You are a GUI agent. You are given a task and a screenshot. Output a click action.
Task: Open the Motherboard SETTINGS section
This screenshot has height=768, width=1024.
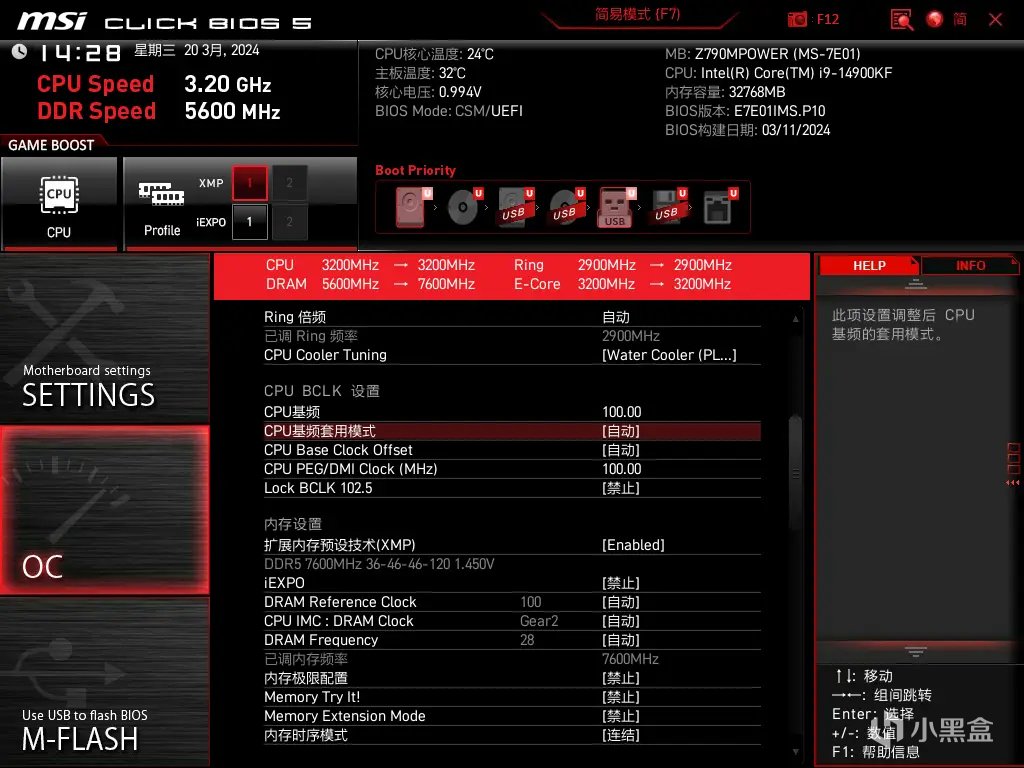[x=104, y=338]
